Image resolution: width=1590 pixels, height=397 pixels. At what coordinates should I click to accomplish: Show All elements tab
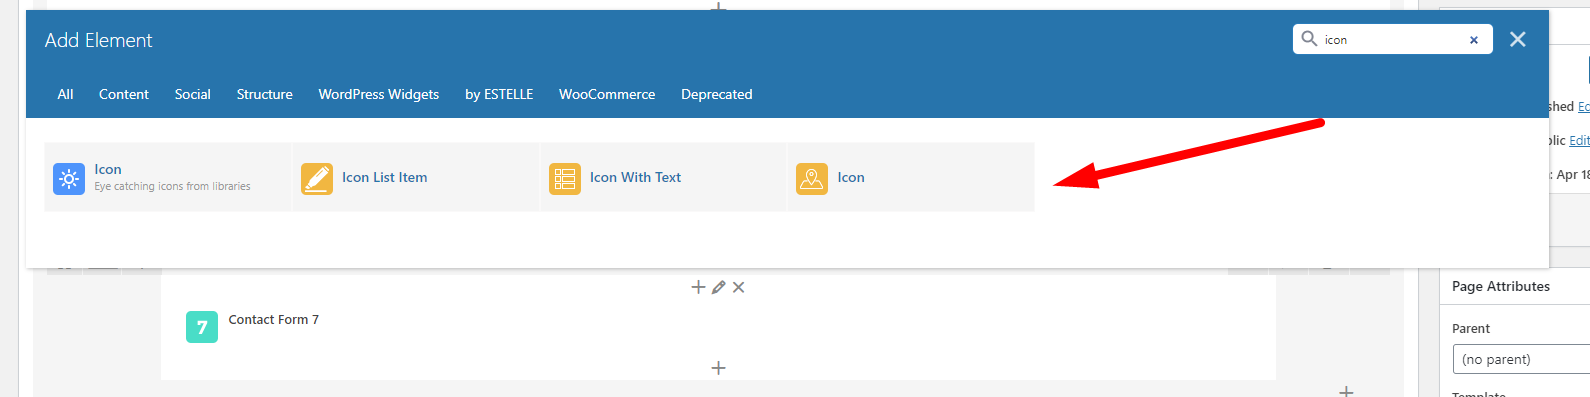(x=65, y=94)
